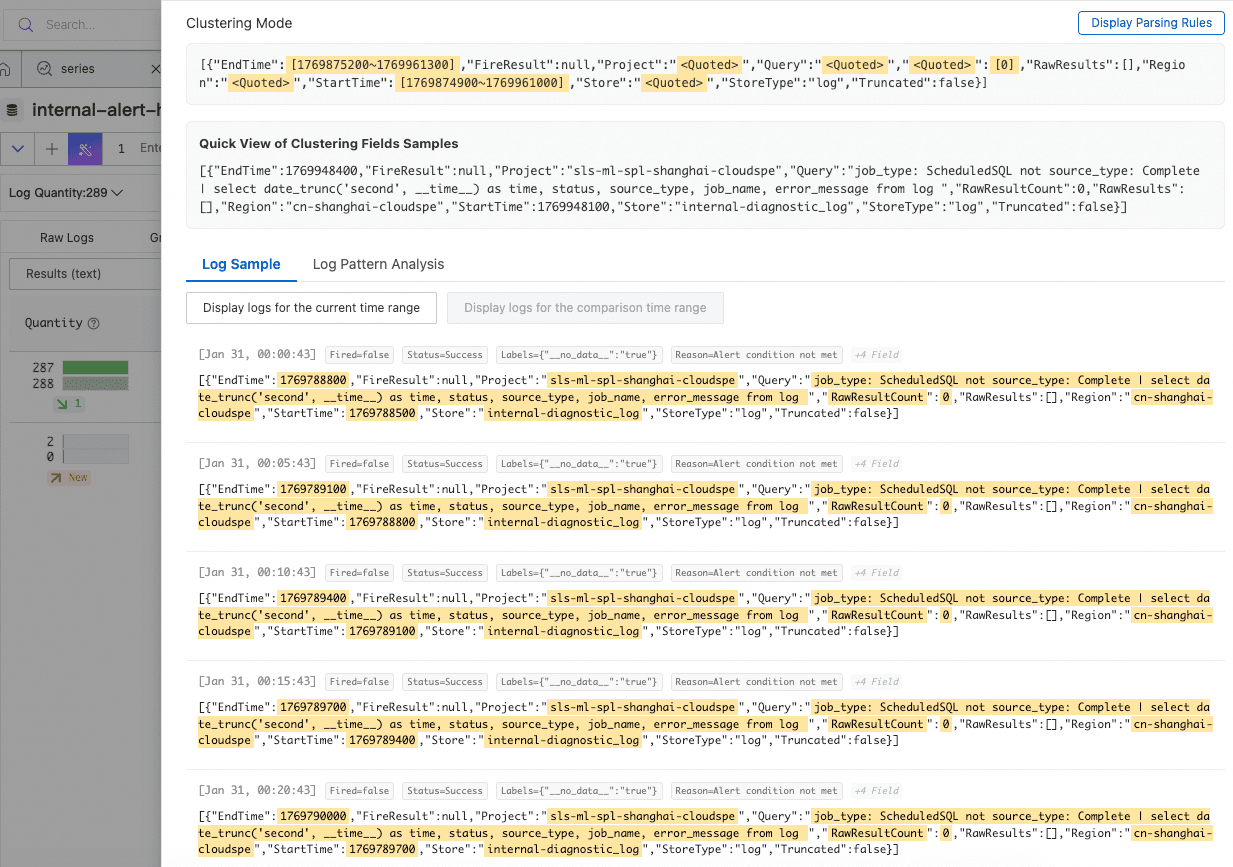Click the Quantity help question icon
The image size is (1233, 867).
[x=94, y=323]
